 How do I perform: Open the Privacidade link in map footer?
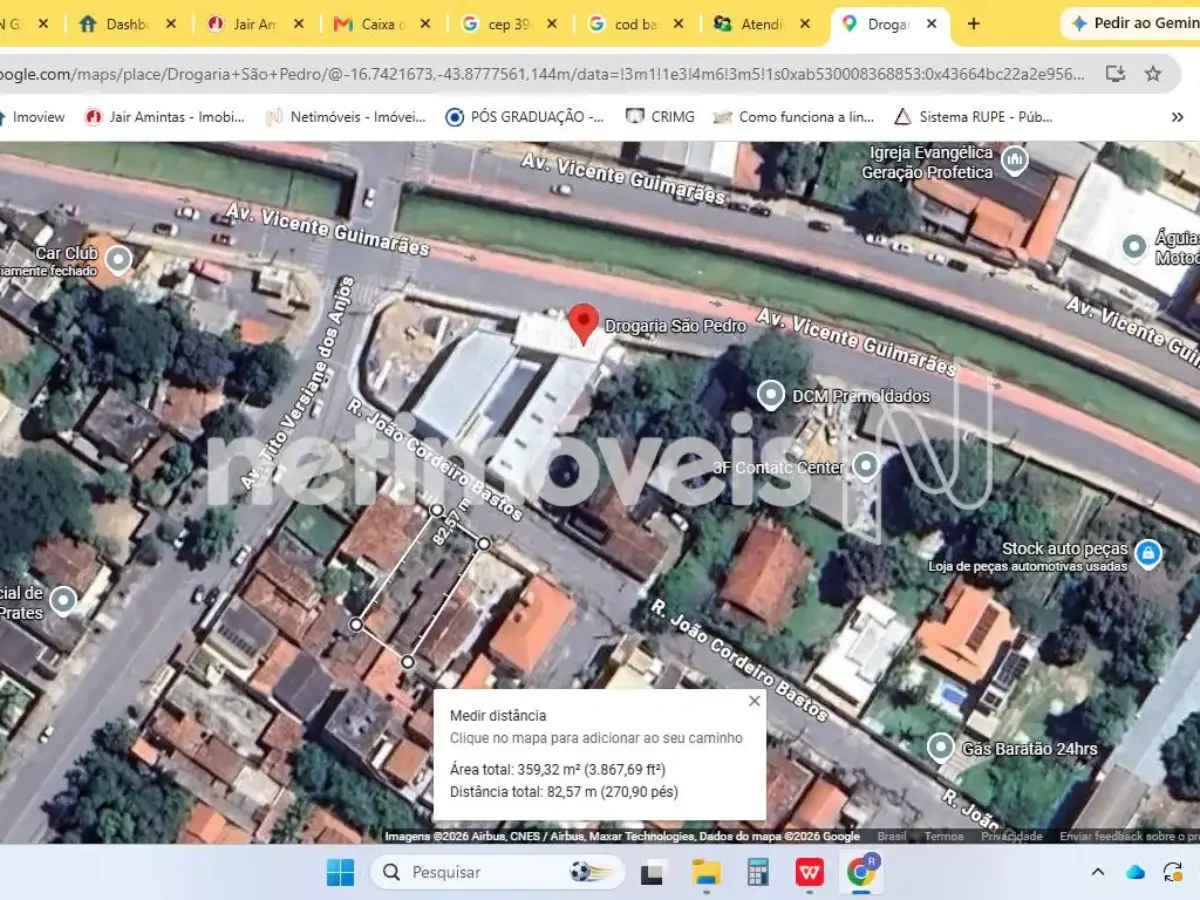(x=1012, y=836)
